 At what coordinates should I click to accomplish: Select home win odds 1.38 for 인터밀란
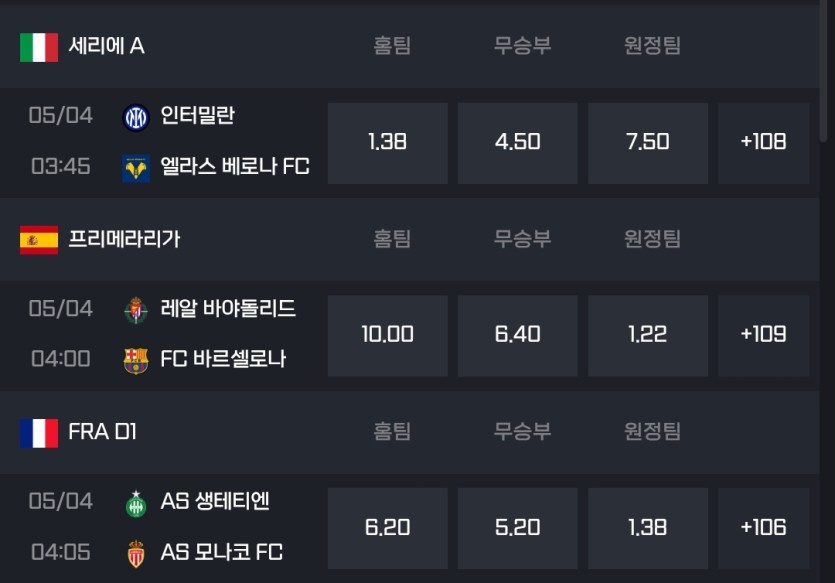tap(388, 143)
